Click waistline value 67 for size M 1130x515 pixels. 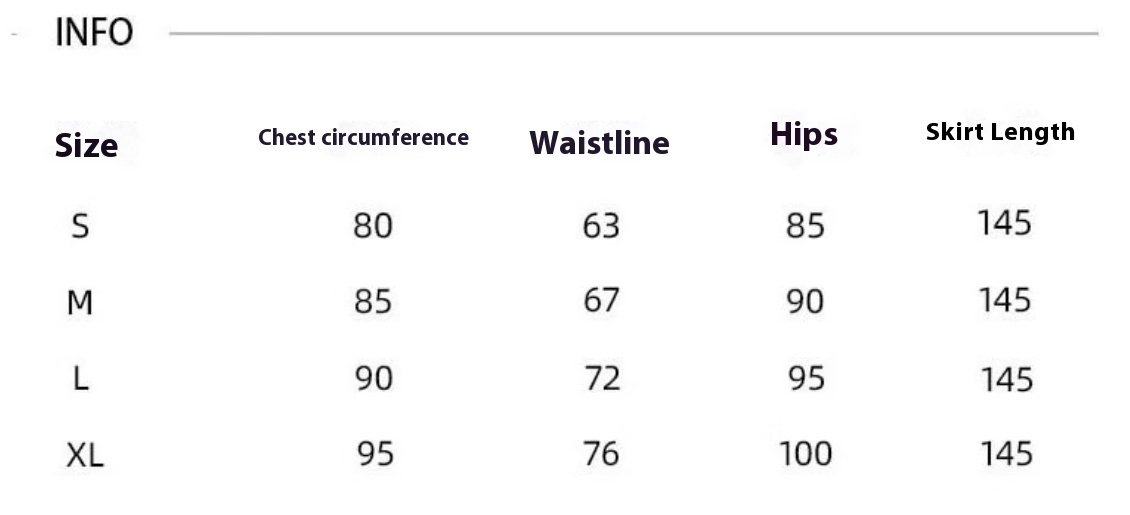click(601, 300)
